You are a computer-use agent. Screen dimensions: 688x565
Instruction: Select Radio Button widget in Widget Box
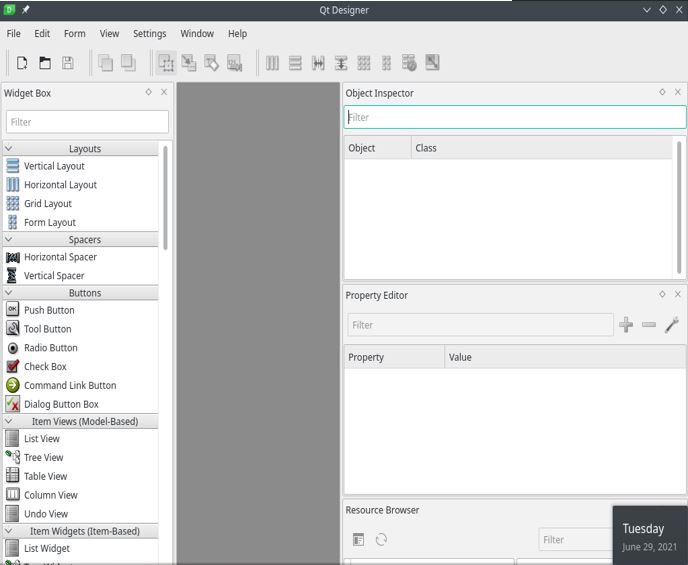[x=50, y=348]
